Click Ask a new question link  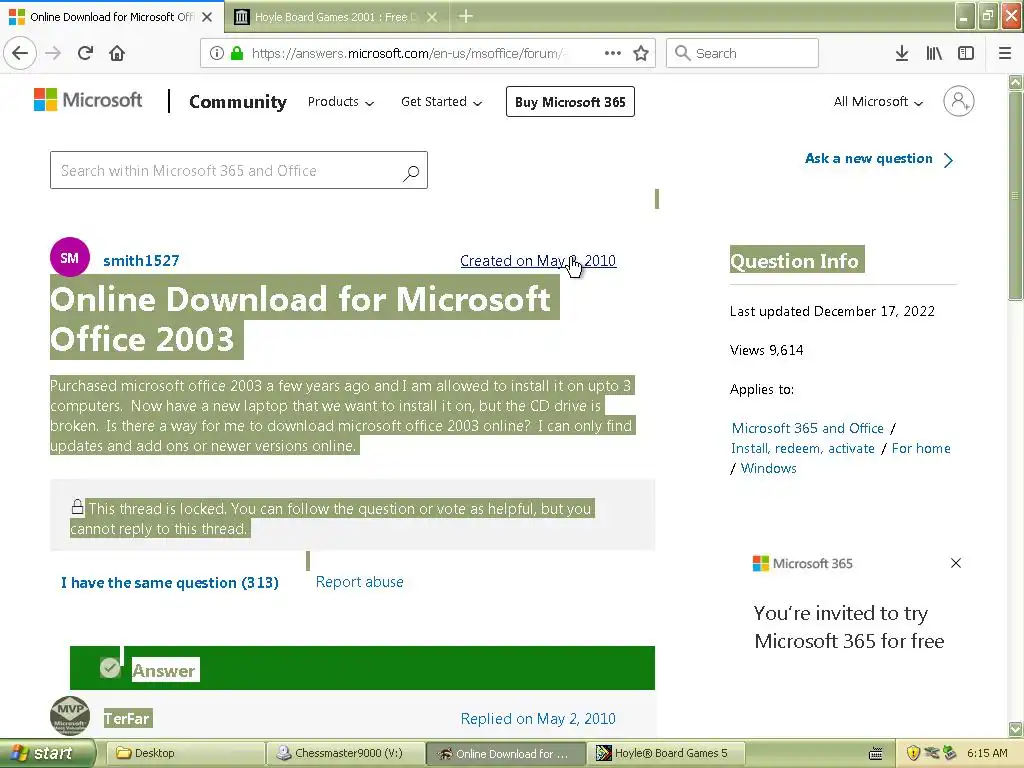click(879, 159)
